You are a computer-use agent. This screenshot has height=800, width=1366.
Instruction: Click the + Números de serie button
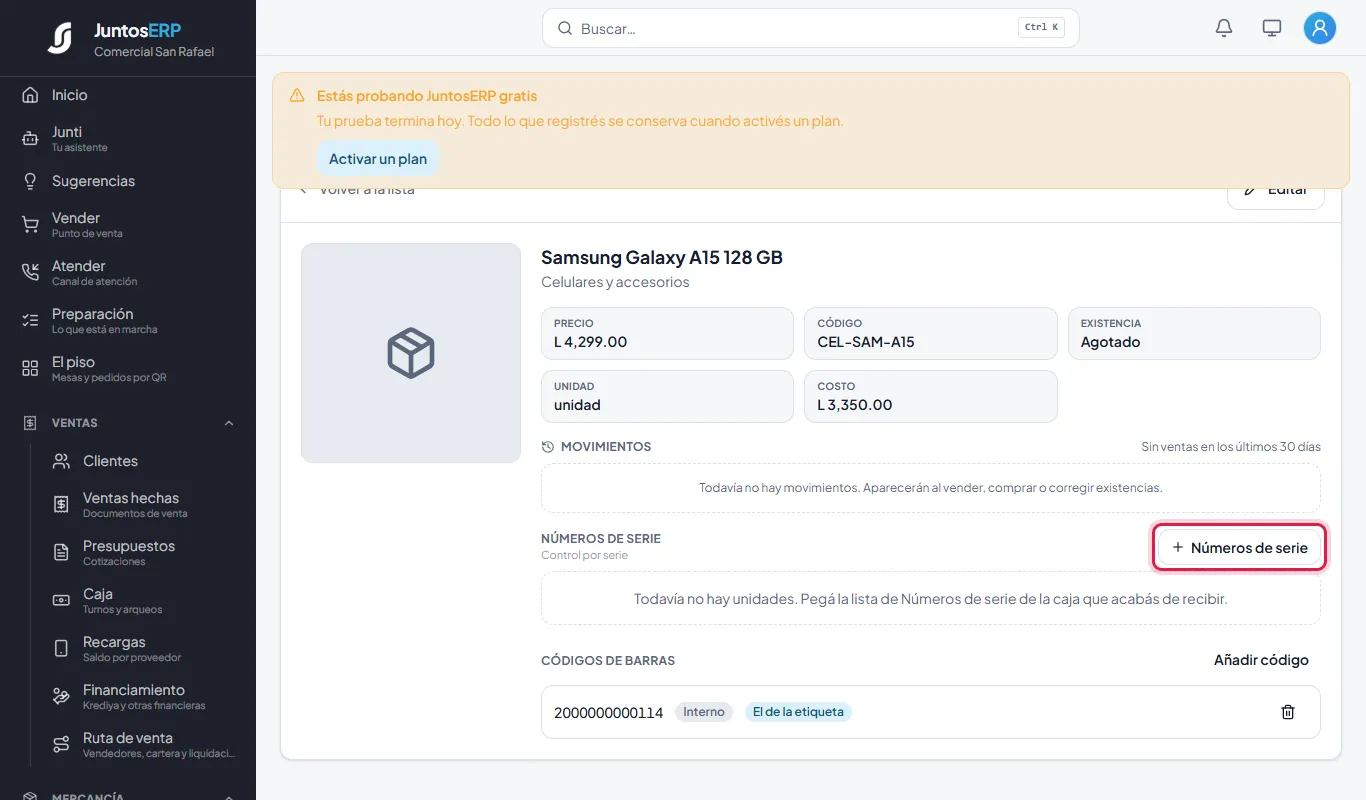pyautogui.click(x=1240, y=548)
